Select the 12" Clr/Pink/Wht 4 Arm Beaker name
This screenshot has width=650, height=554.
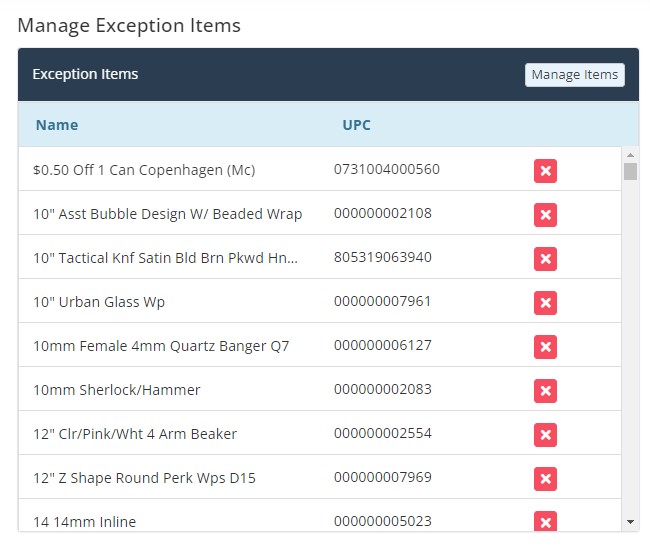[x=135, y=434]
